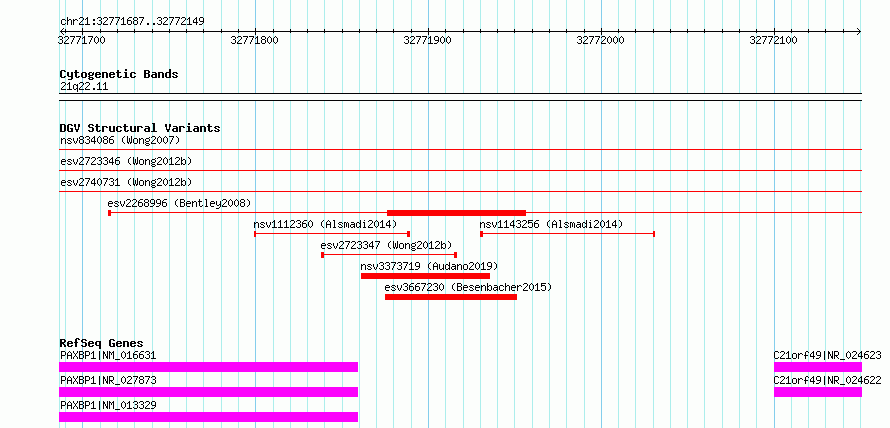Select the RefSeq Genes track title
This screenshot has height=428, width=890.
101,343
